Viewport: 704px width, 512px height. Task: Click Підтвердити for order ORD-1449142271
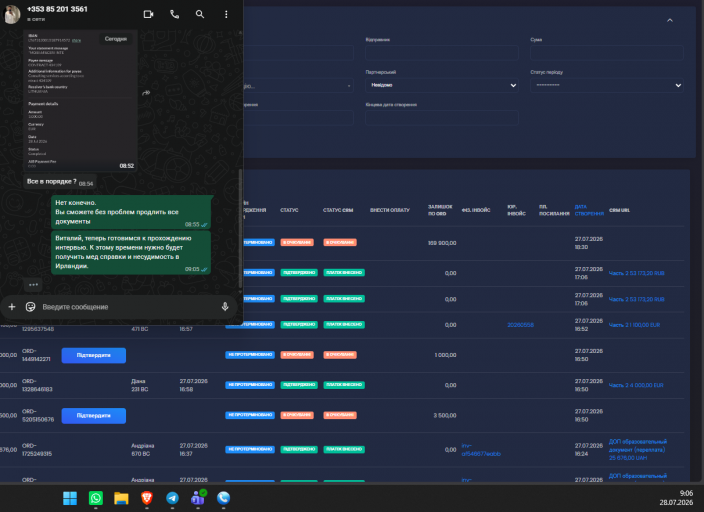94,355
